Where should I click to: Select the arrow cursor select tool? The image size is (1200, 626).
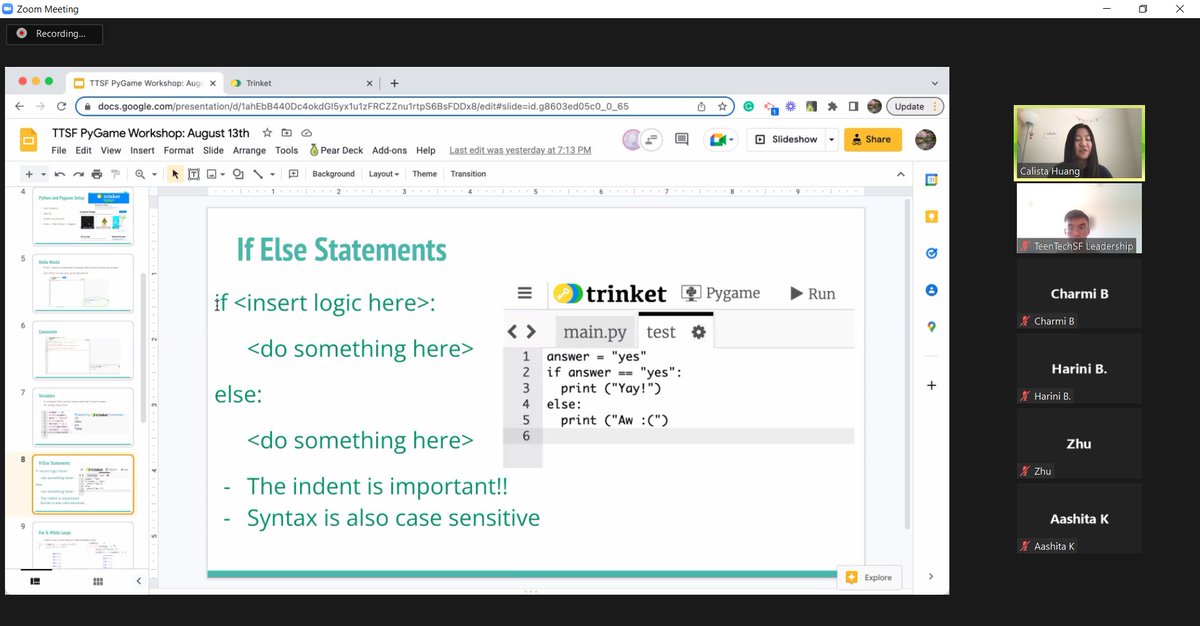176,174
